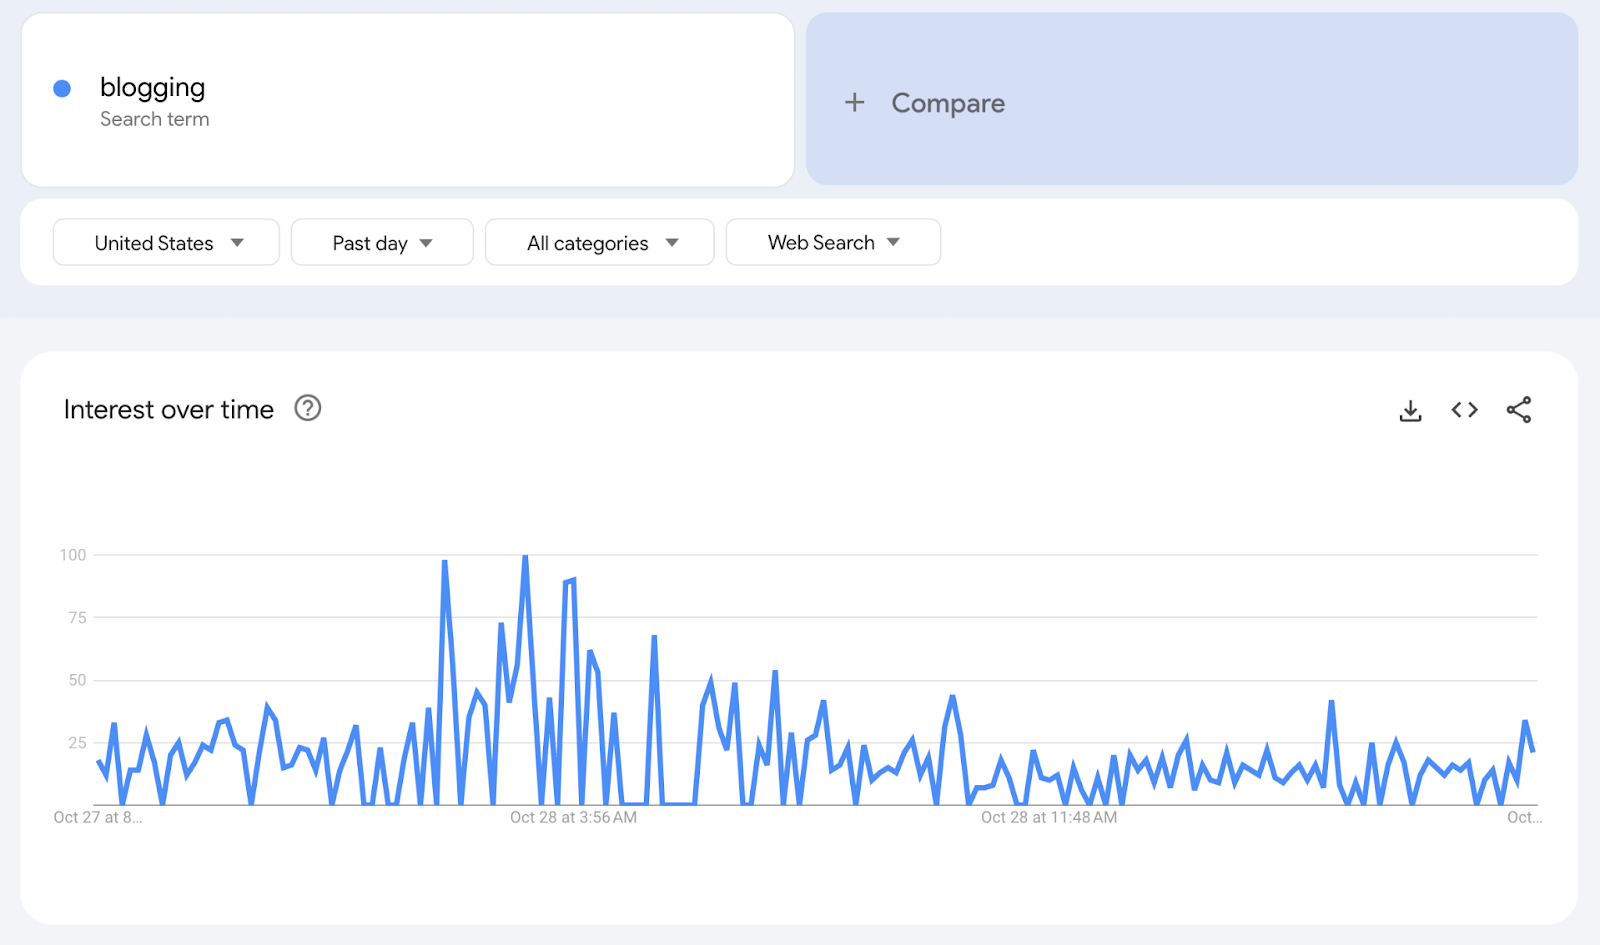Click the plus icon beside Compare
This screenshot has height=945, width=1600.
pos(854,102)
